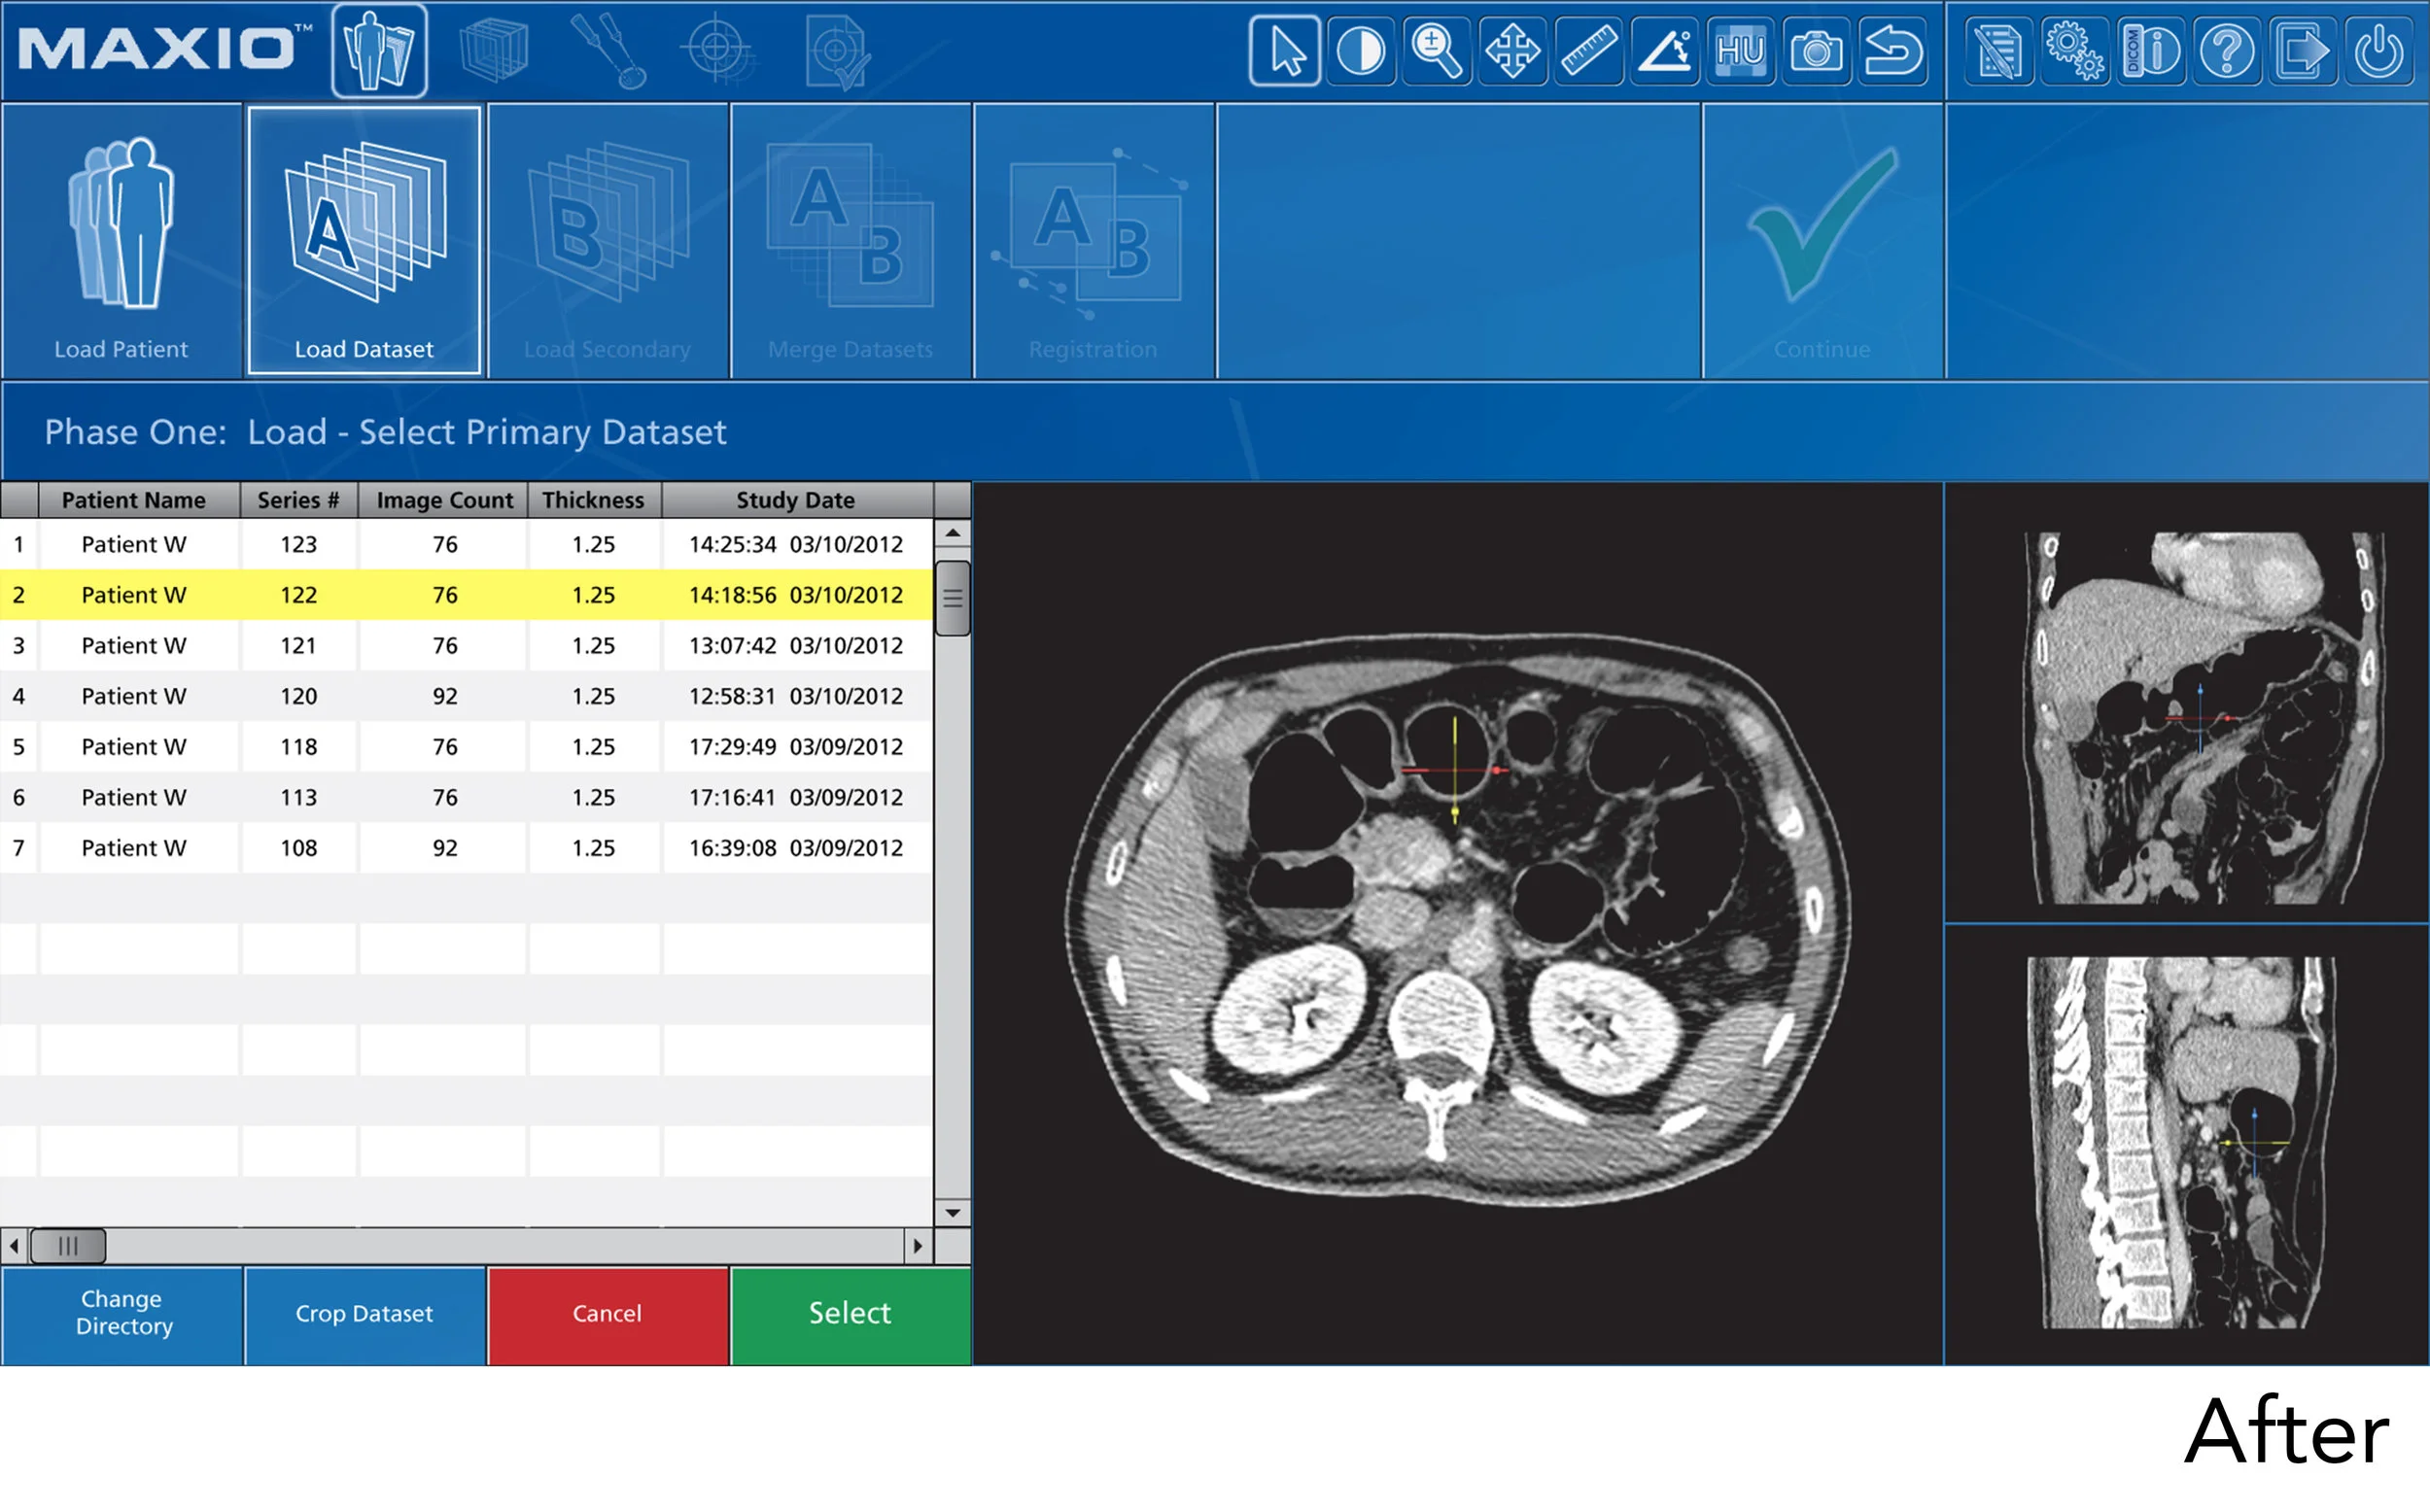Select series 123 row

pyautogui.click(x=466, y=544)
